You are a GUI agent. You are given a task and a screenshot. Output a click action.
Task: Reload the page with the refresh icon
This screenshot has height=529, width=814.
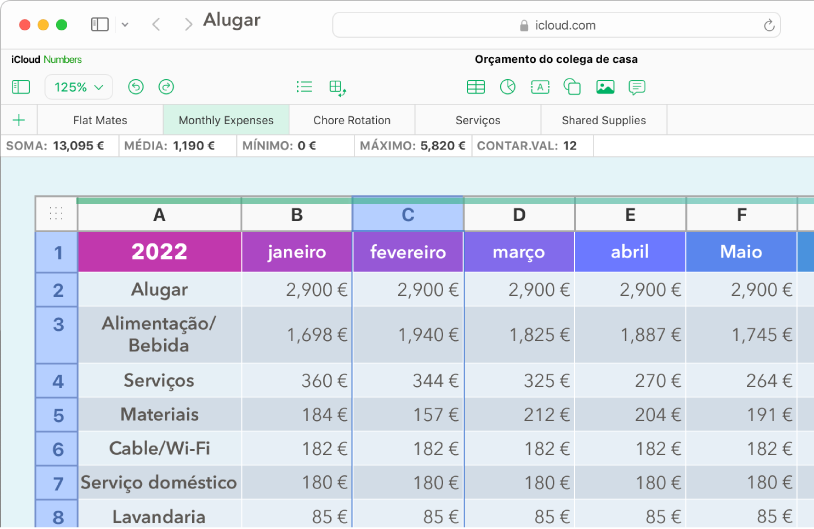[x=769, y=25]
